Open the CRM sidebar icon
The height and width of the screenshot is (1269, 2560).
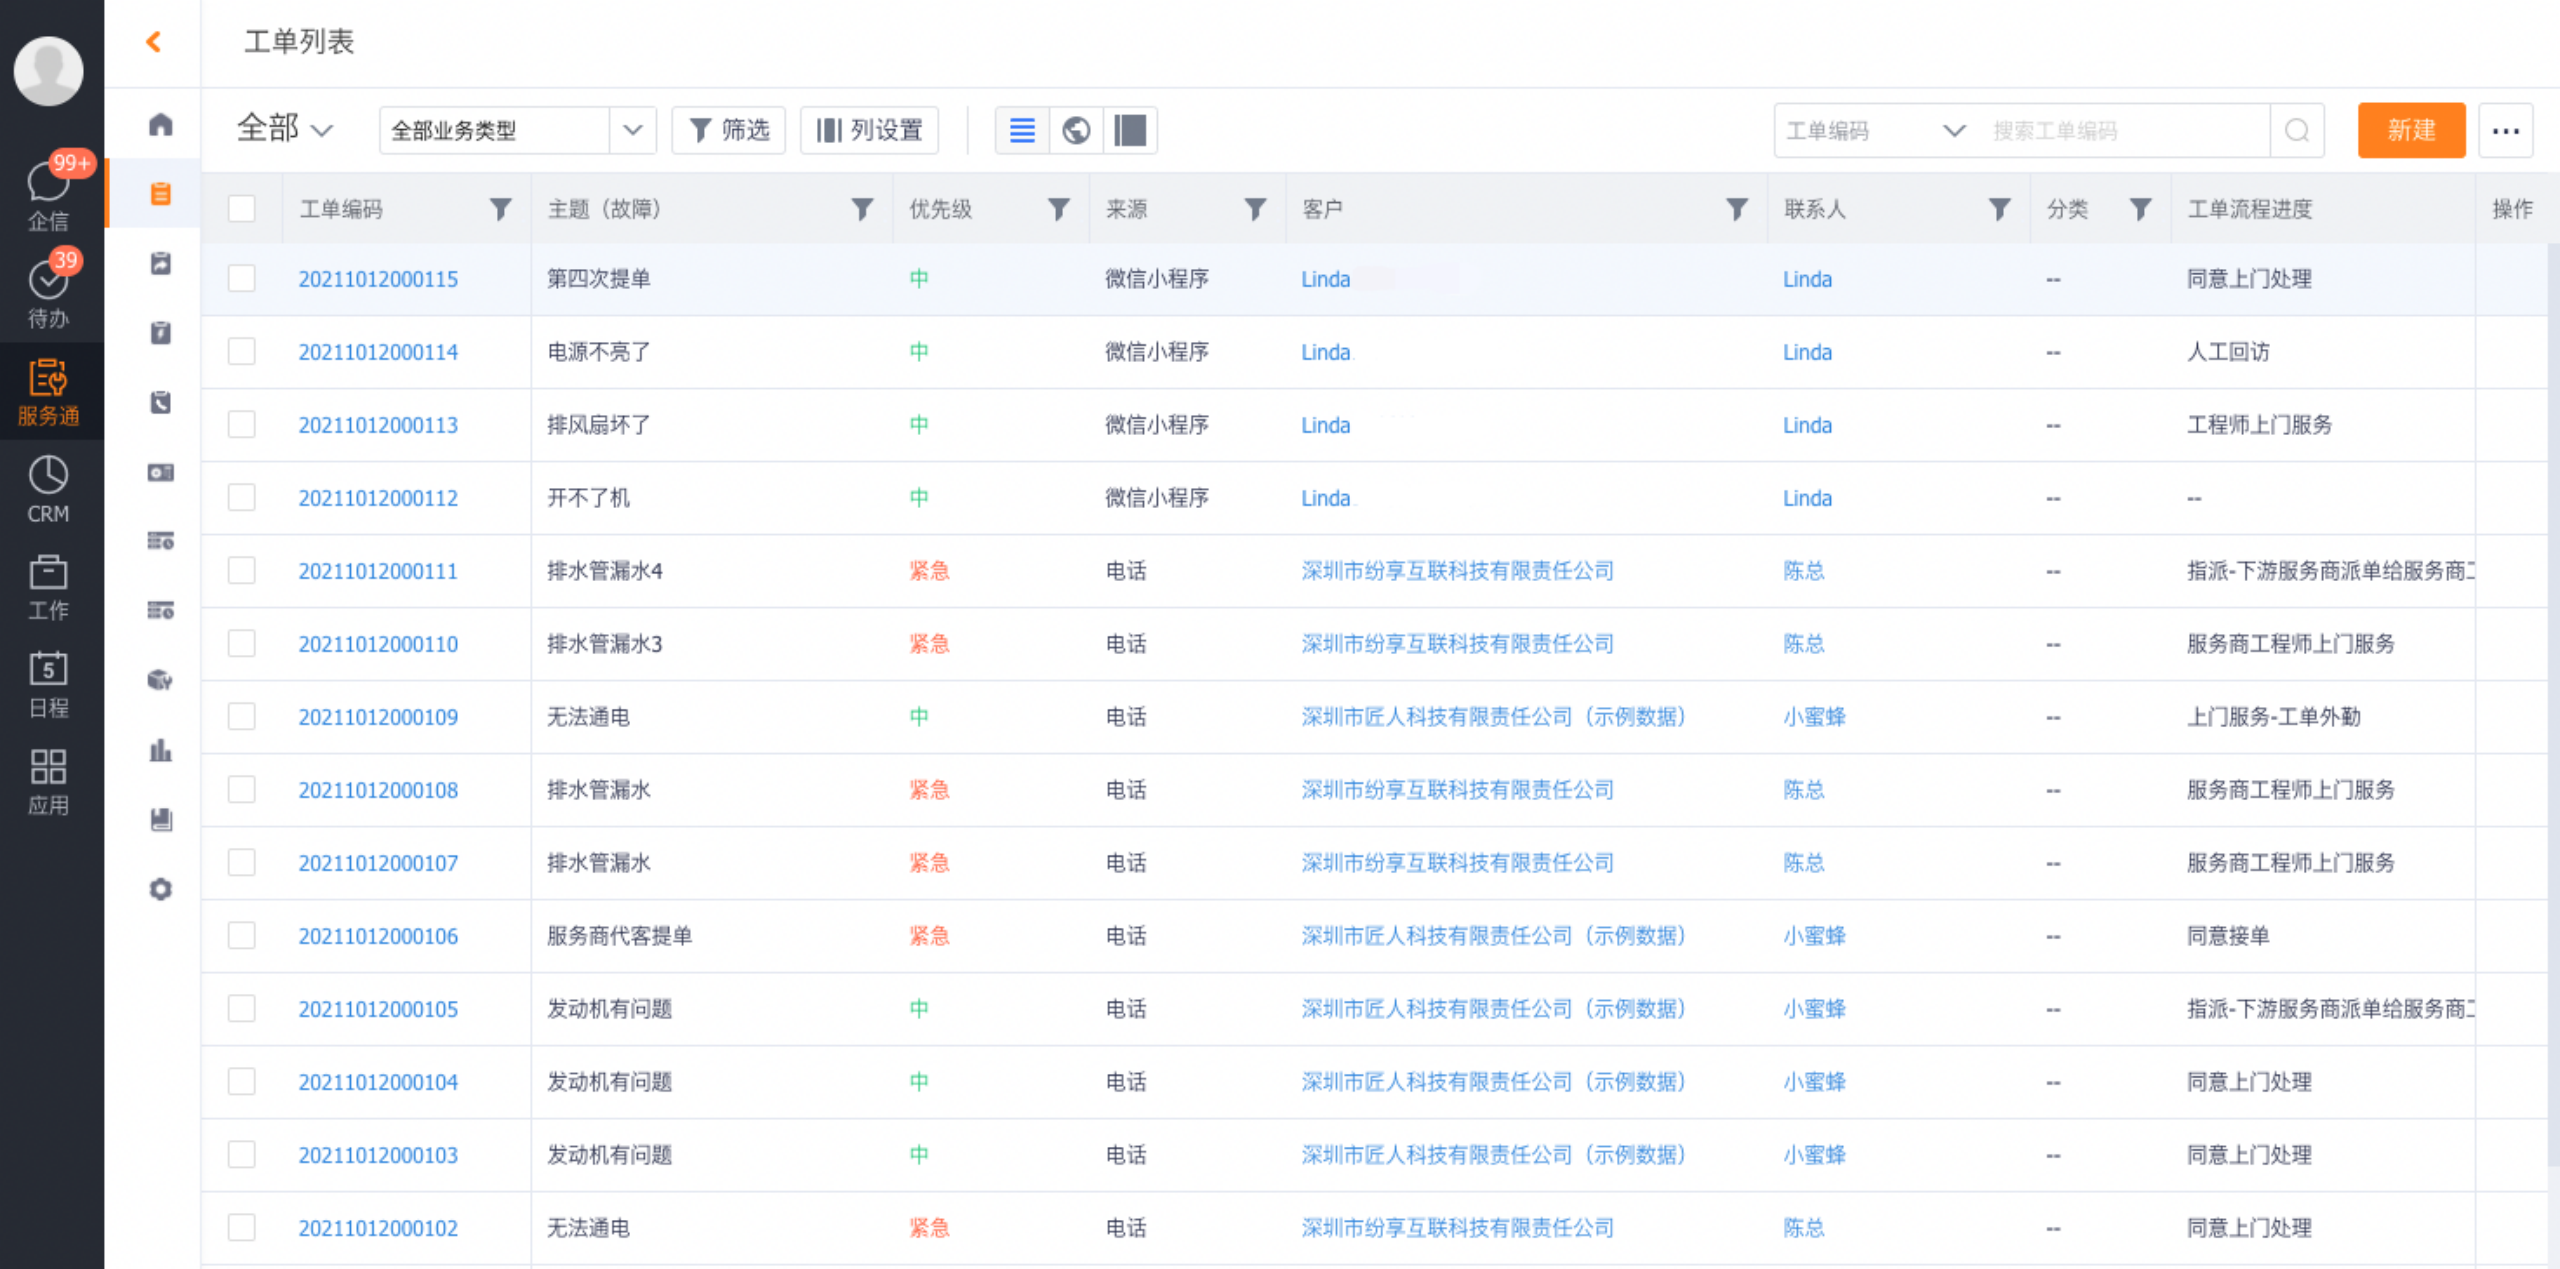[48, 490]
